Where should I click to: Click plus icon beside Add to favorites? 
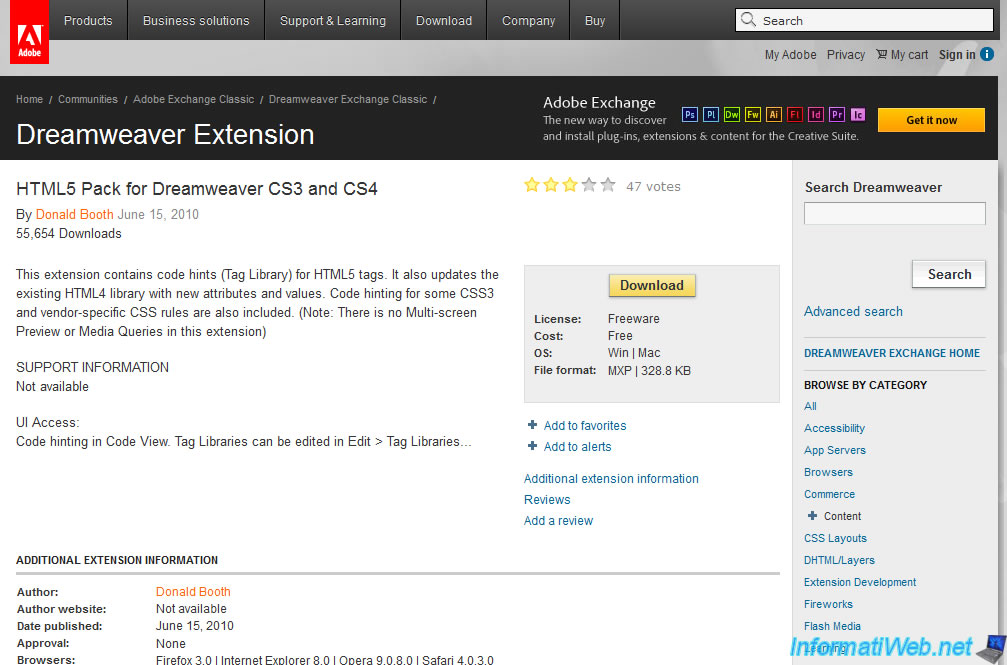tap(532, 425)
